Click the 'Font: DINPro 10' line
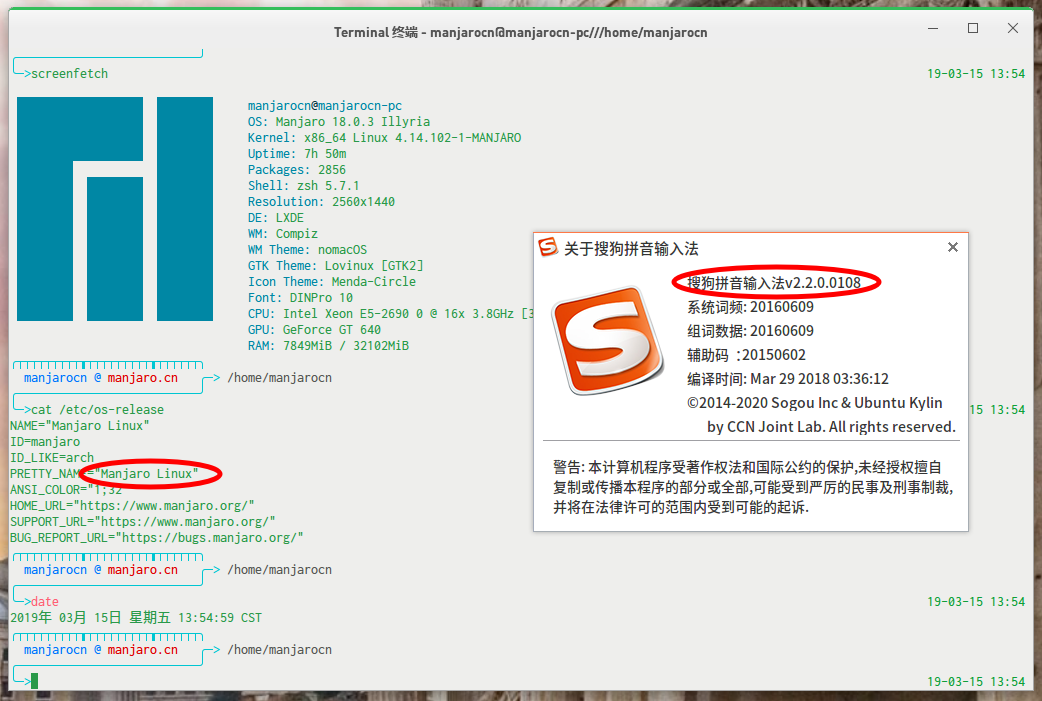The width and height of the screenshot is (1042, 701). click(x=300, y=297)
